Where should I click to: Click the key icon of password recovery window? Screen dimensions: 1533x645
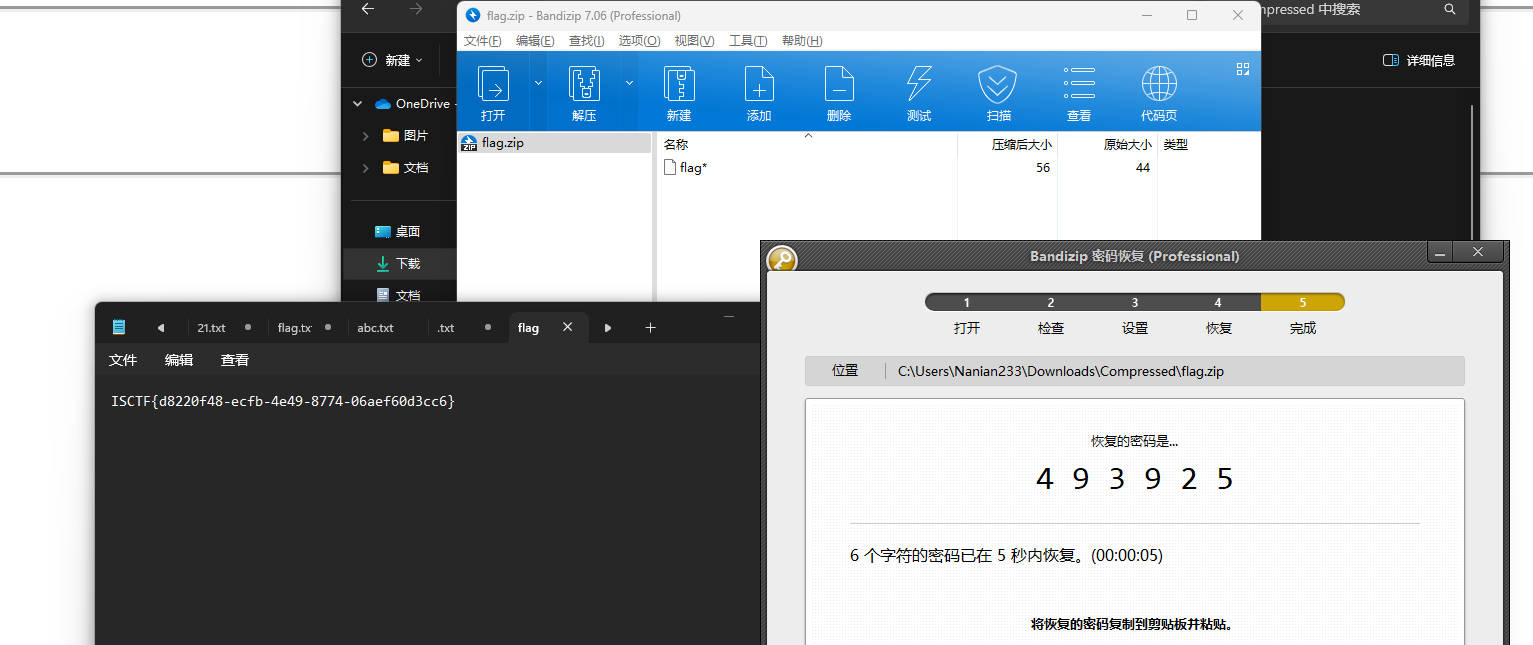(x=781, y=259)
